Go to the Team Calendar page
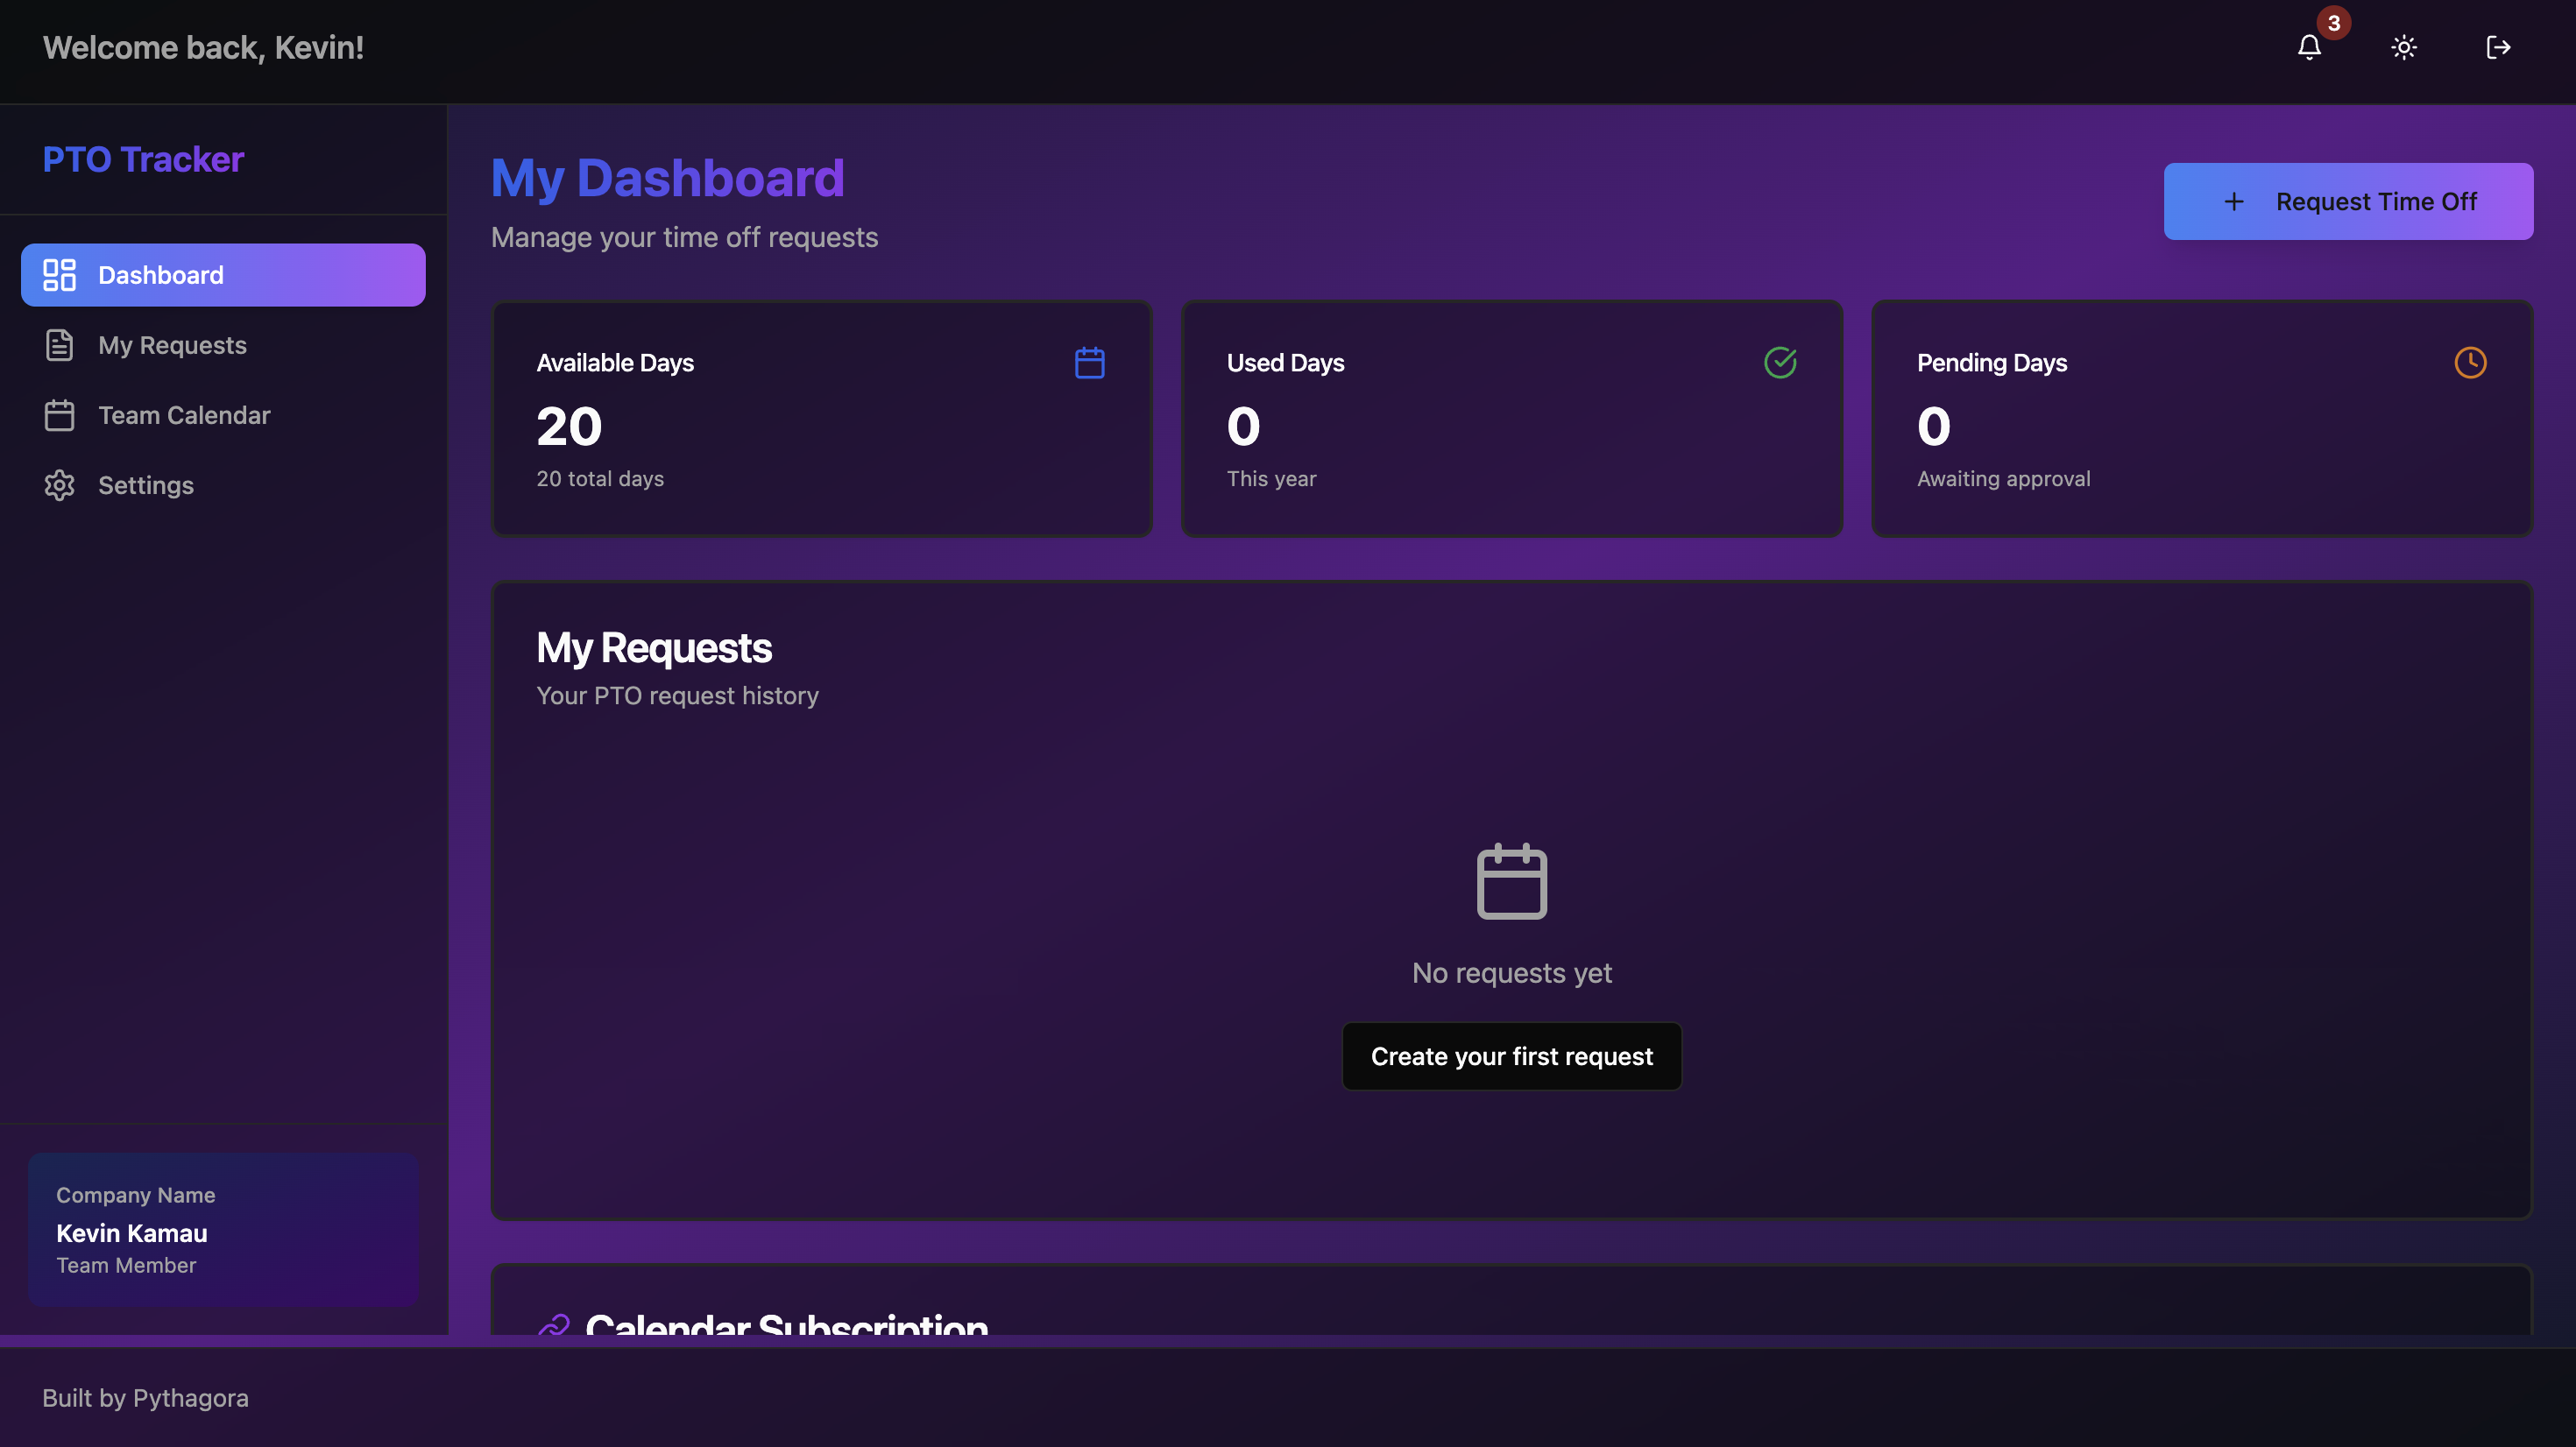The image size is (2576, 1447). pyautogui.click(x=184, y=415)
